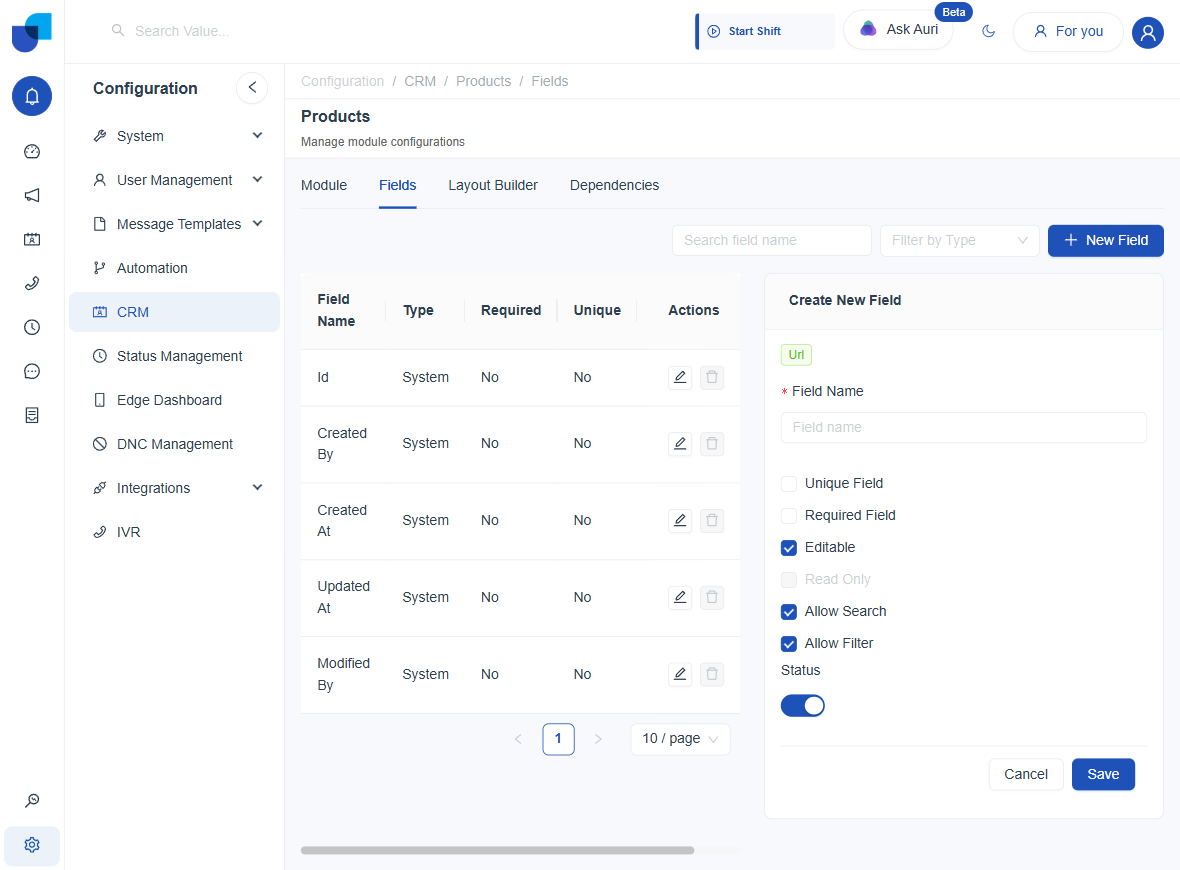Open Status Management menu item
The width and height of the screenshot is (1180, 870).
pyautogui.click(x=174, y=356)
